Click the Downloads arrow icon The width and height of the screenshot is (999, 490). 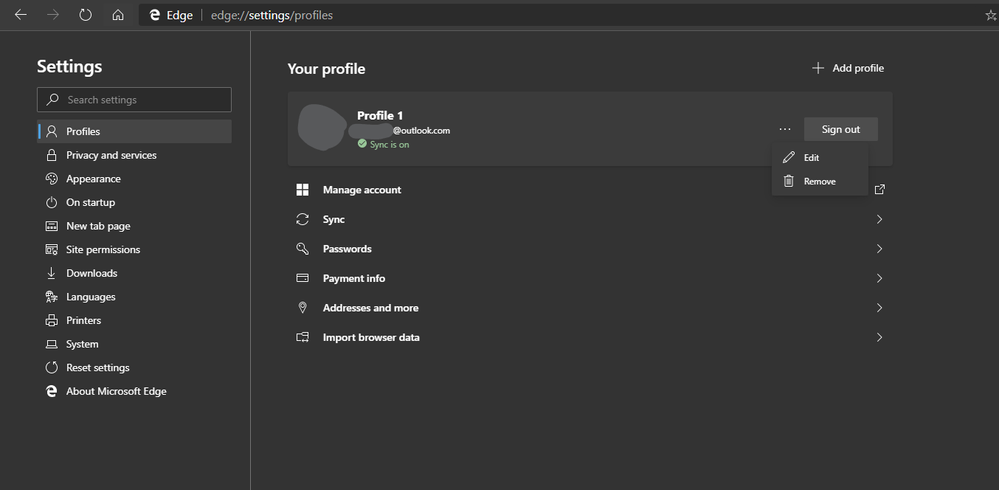52,273
